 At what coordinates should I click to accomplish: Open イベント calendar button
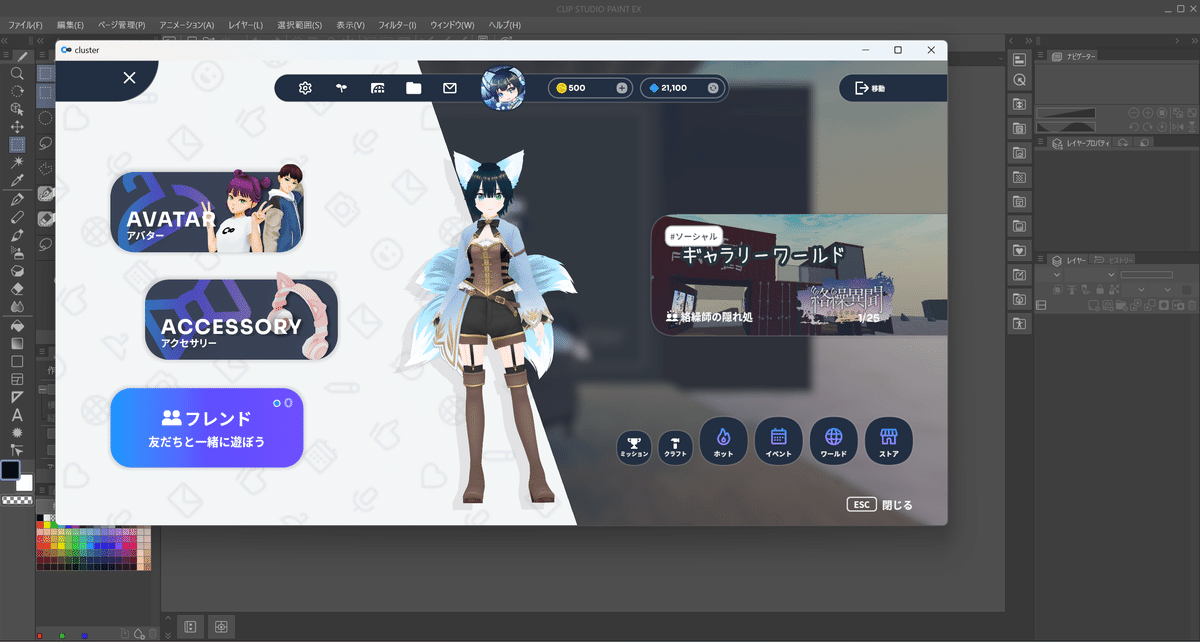pos(779,442)
